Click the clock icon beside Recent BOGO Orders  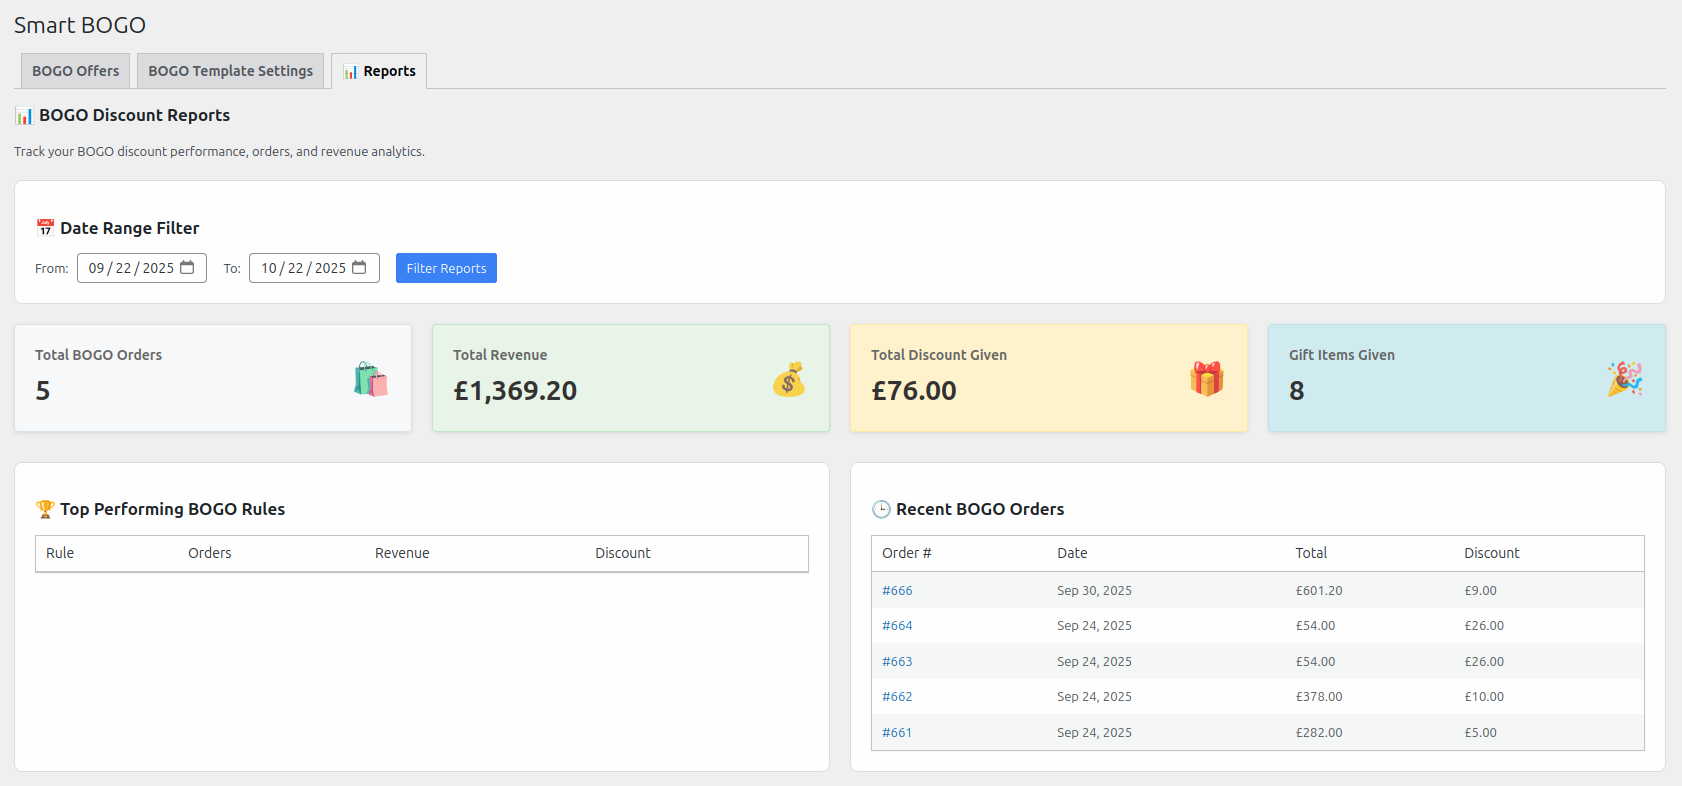(881, 509)
